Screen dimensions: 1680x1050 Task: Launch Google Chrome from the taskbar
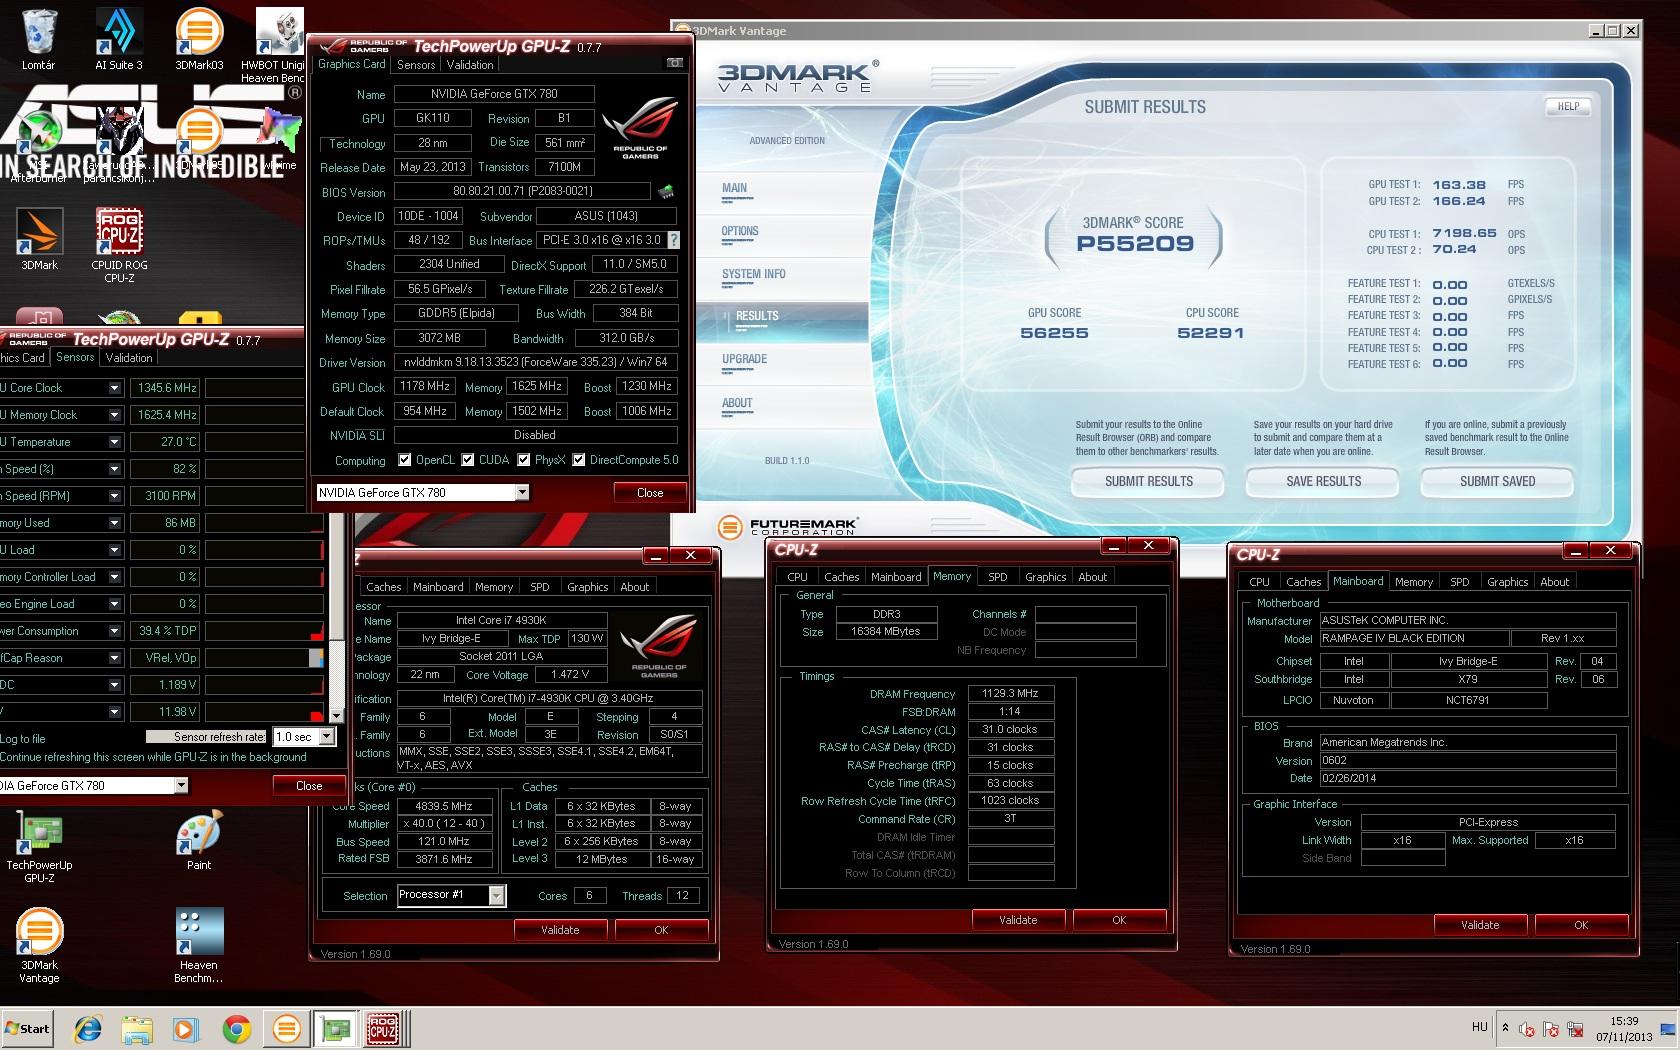point(236,1028)
